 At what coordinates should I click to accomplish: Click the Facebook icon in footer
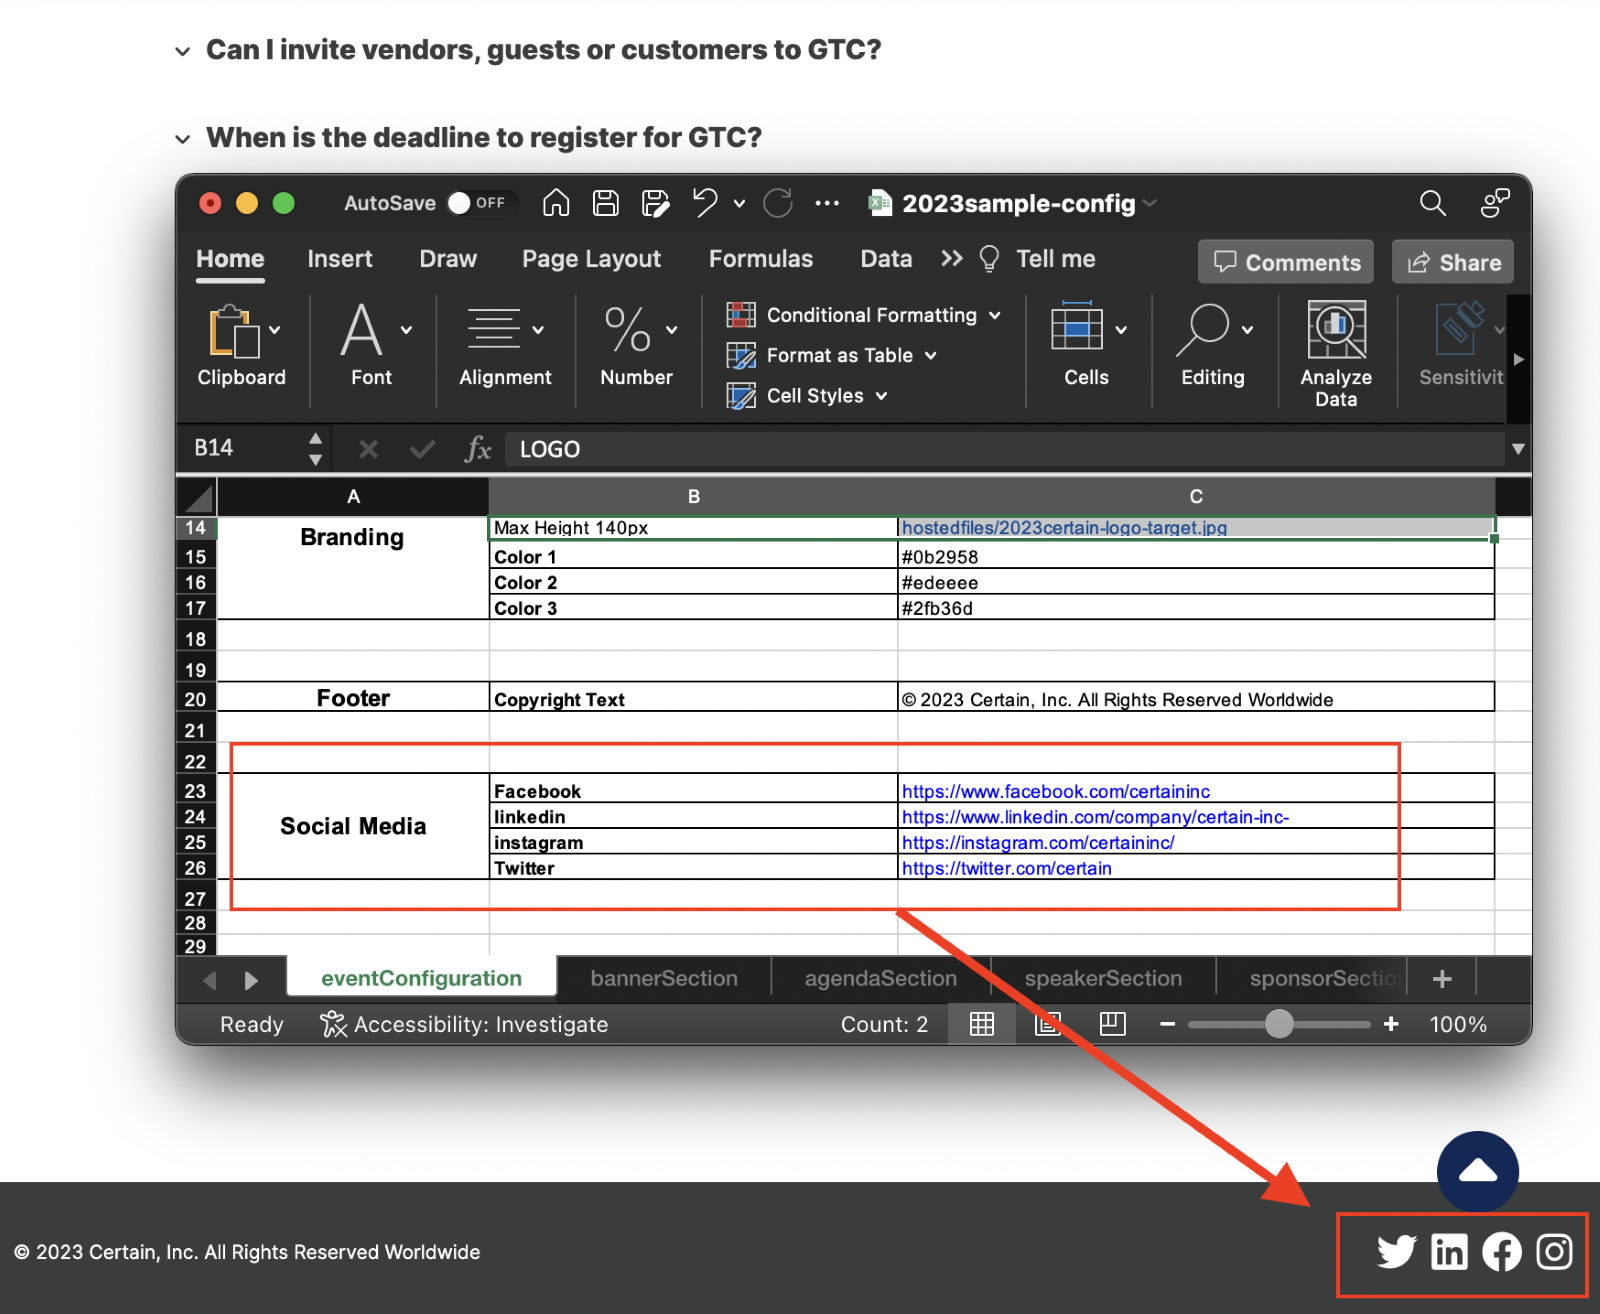[1502, 1252]
